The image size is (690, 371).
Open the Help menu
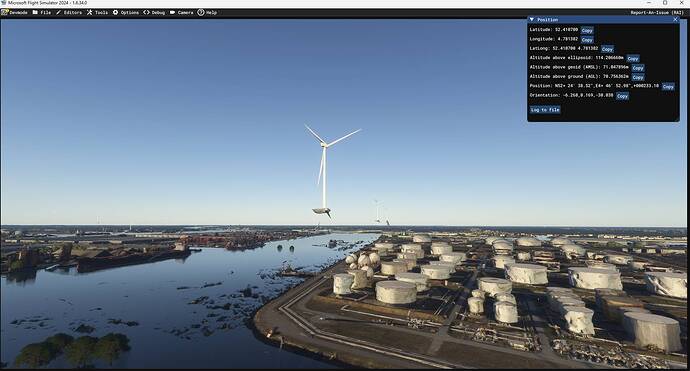tap(207, 12)
